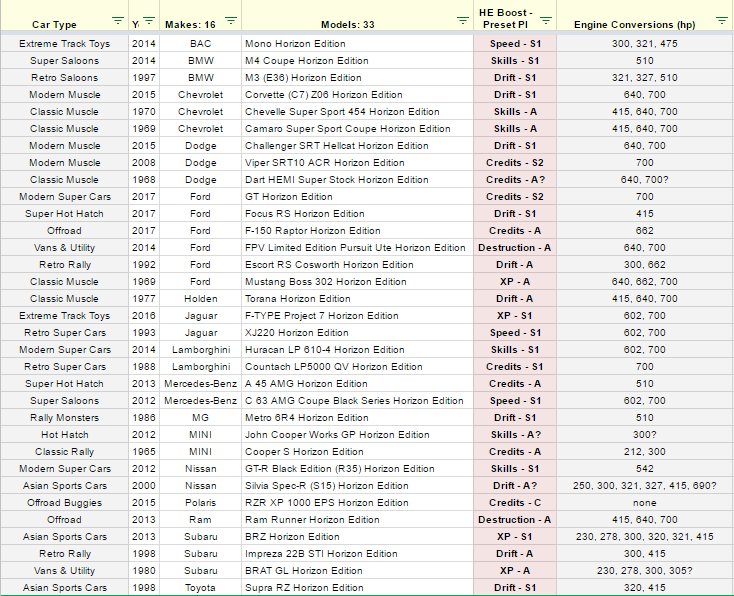Click the GT Horizon Edition cell
This screenshot has width=734, height=596.
tap(357, 197)
